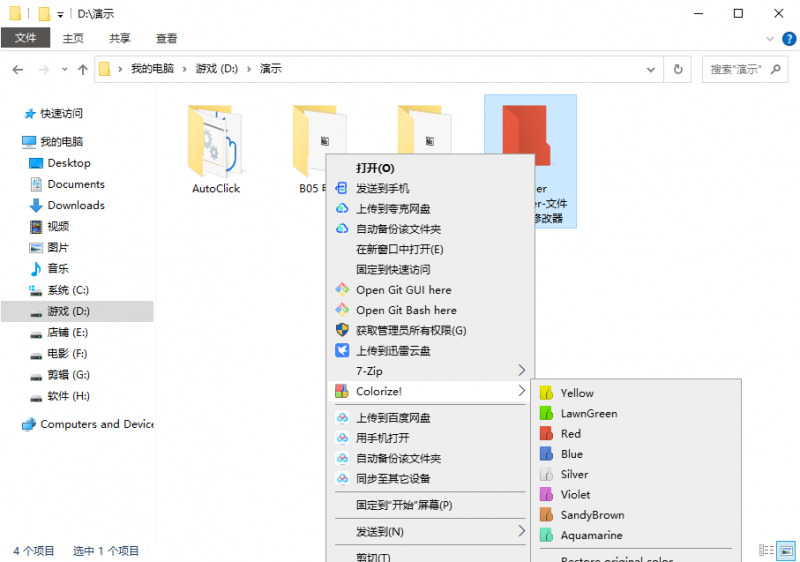The image size is (800, 562).
Task: Select the third yellow folder thumbnail
Action: (424, 129)
